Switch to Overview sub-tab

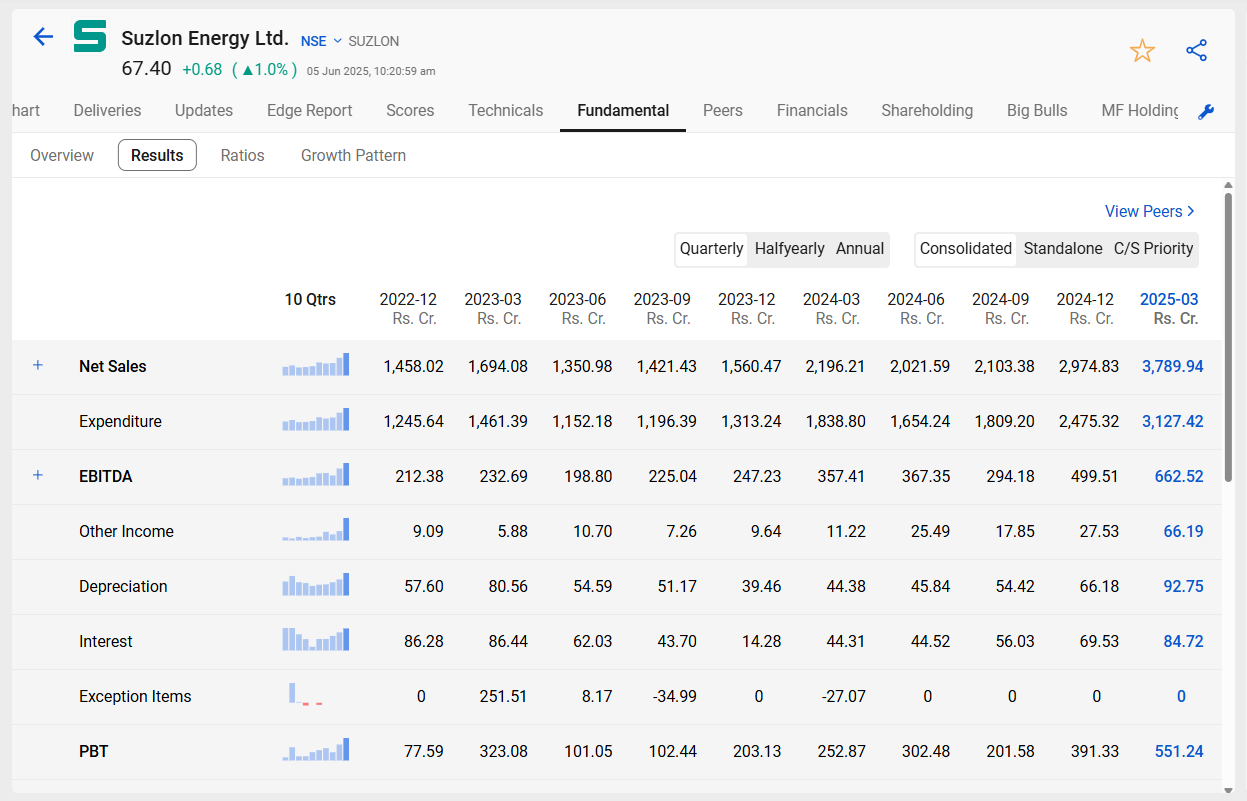(62, 155)
